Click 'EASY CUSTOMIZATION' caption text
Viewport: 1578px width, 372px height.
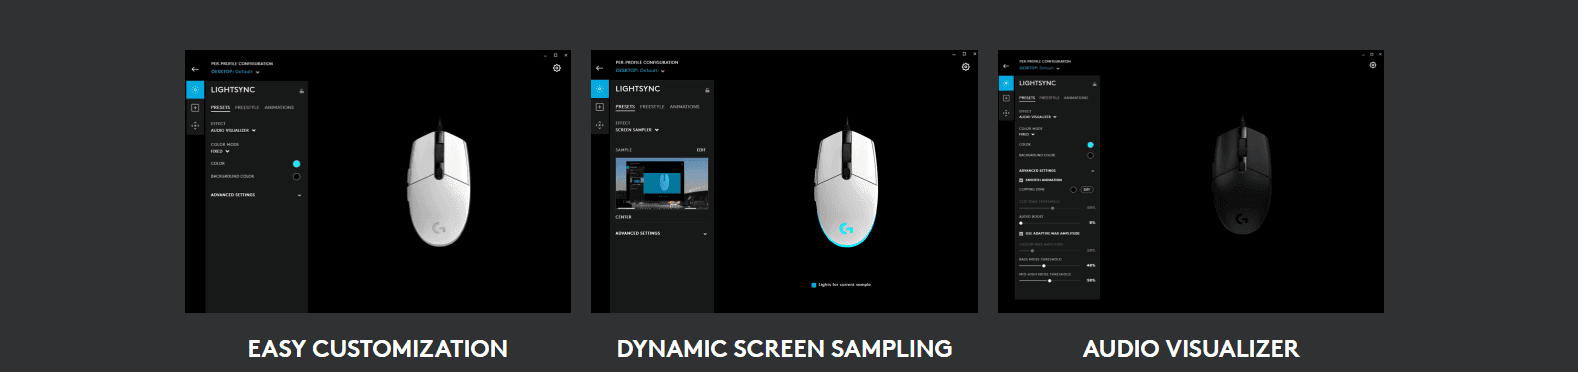pos(378,349)
